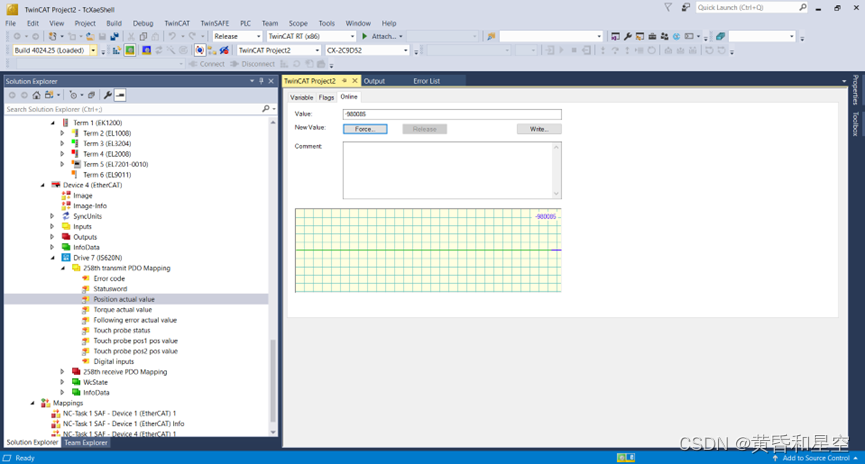Click the Toolbox briefcase toolbar icon
This screenshot has width=865, height=464.
652,36
